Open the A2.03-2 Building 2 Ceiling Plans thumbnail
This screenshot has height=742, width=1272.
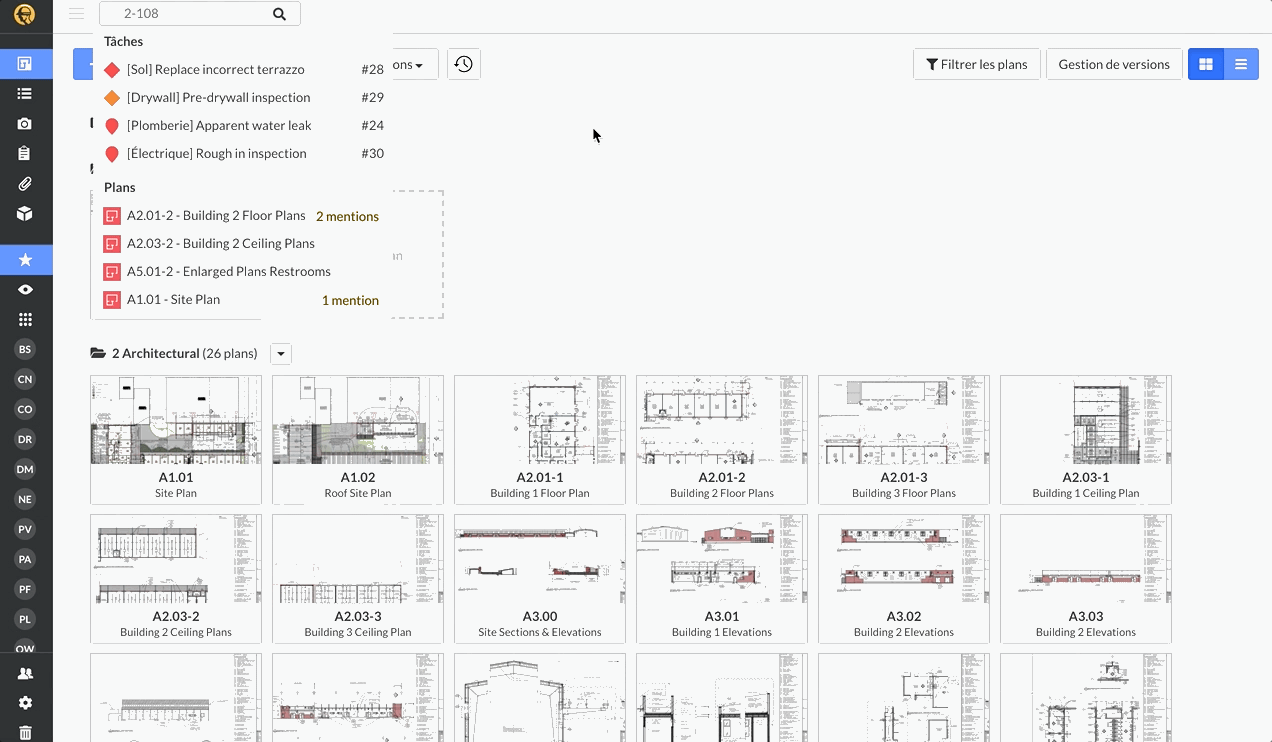[176, 579]
